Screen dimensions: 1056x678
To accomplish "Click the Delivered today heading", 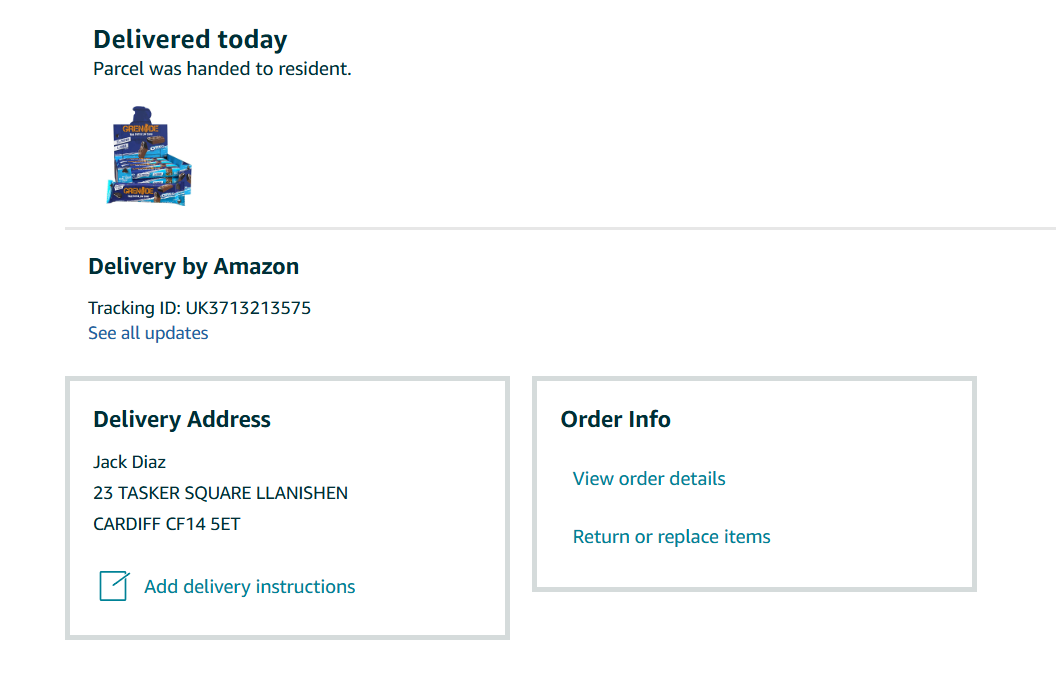I will click(190, 40).
